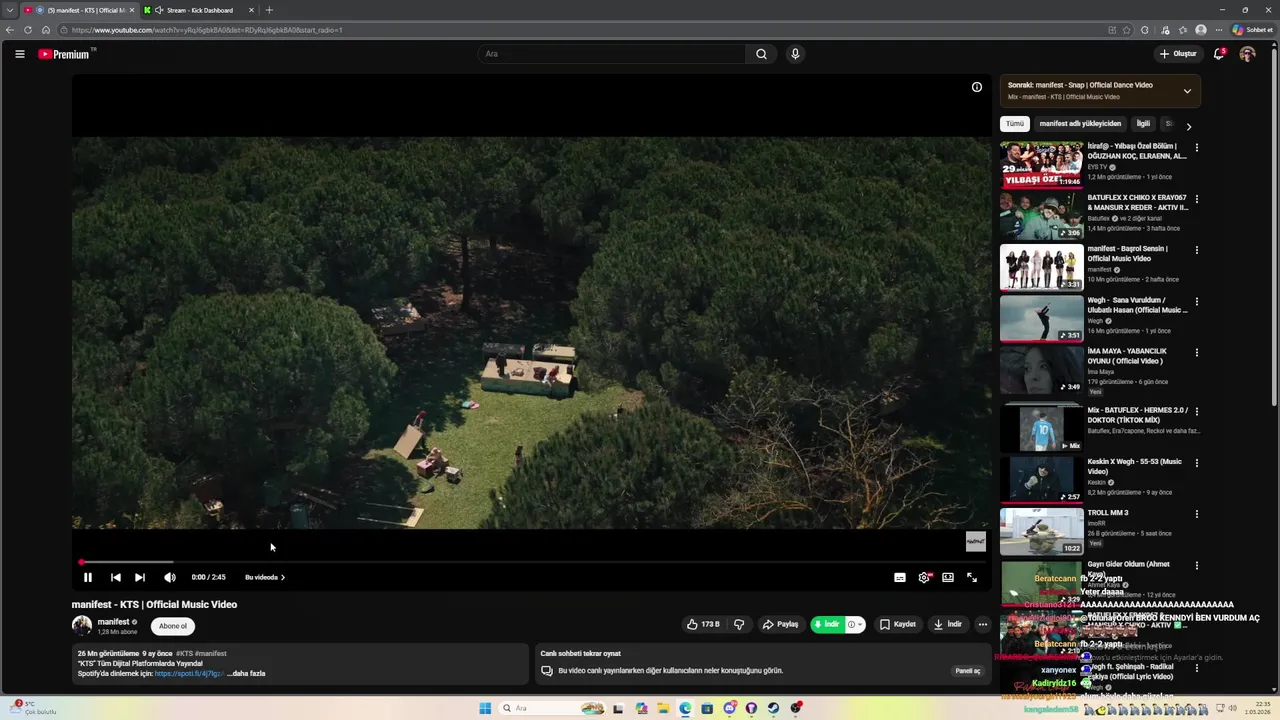Select the İlgili filter chip

1143,124
